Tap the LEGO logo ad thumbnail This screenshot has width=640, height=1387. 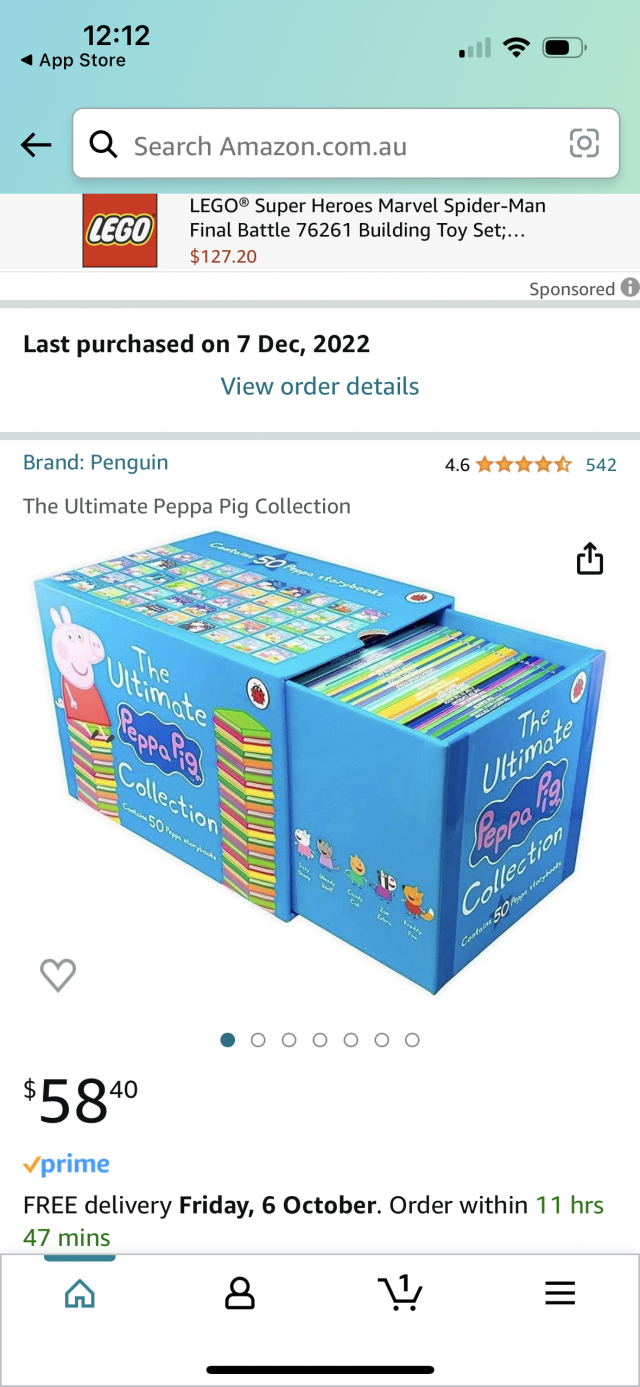click(x=120, y=231)
